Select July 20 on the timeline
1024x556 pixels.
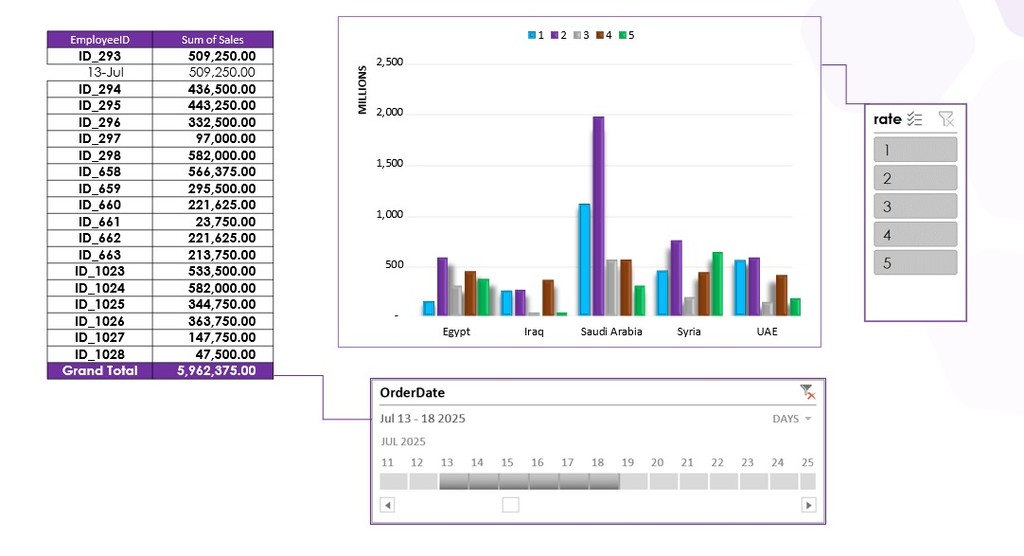[x=664, y=482]
